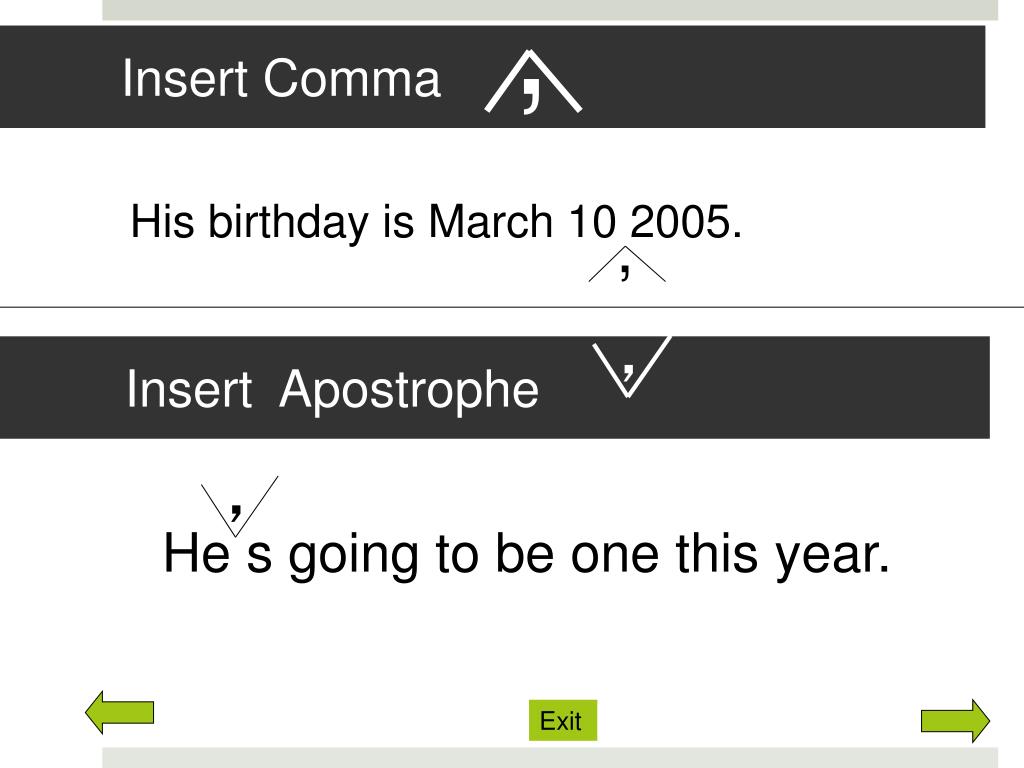
Task: Click the year 2005 in the sentence
Action: click(680, 222)
